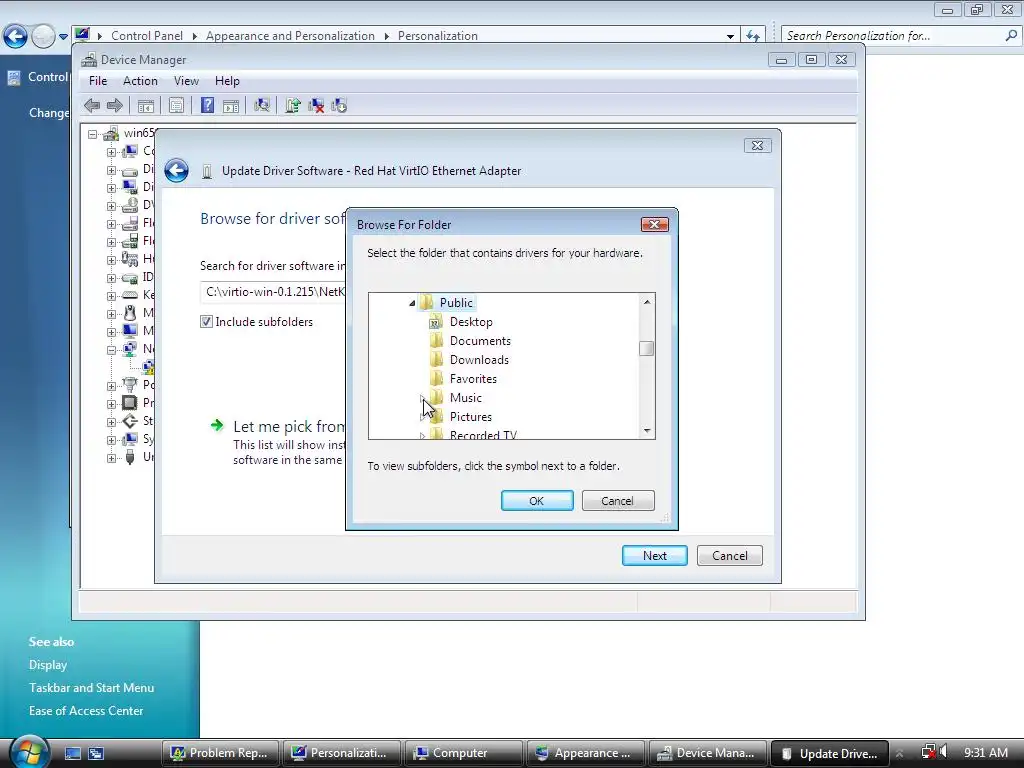Click the driver path input field
1024x768 pixels.
pos(274,292)
